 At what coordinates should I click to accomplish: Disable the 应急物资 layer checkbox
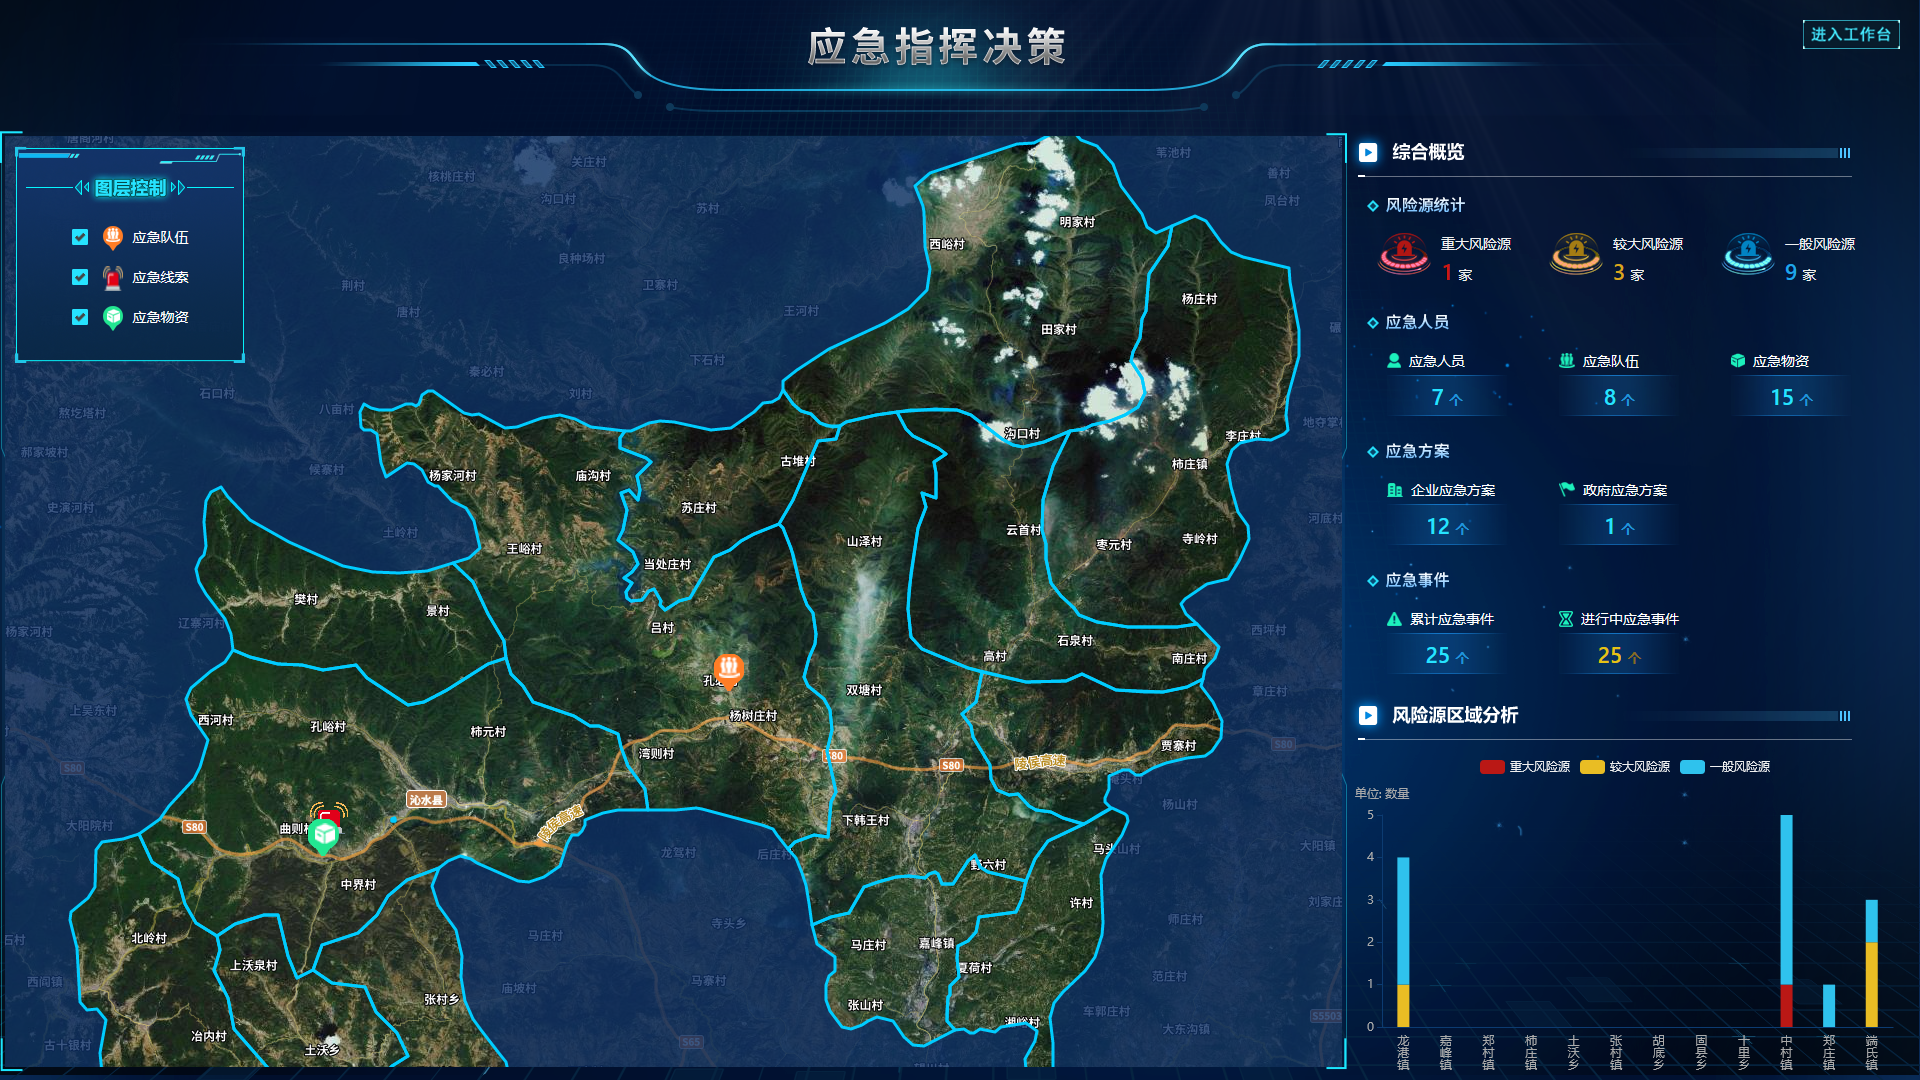tap(80, 317)
